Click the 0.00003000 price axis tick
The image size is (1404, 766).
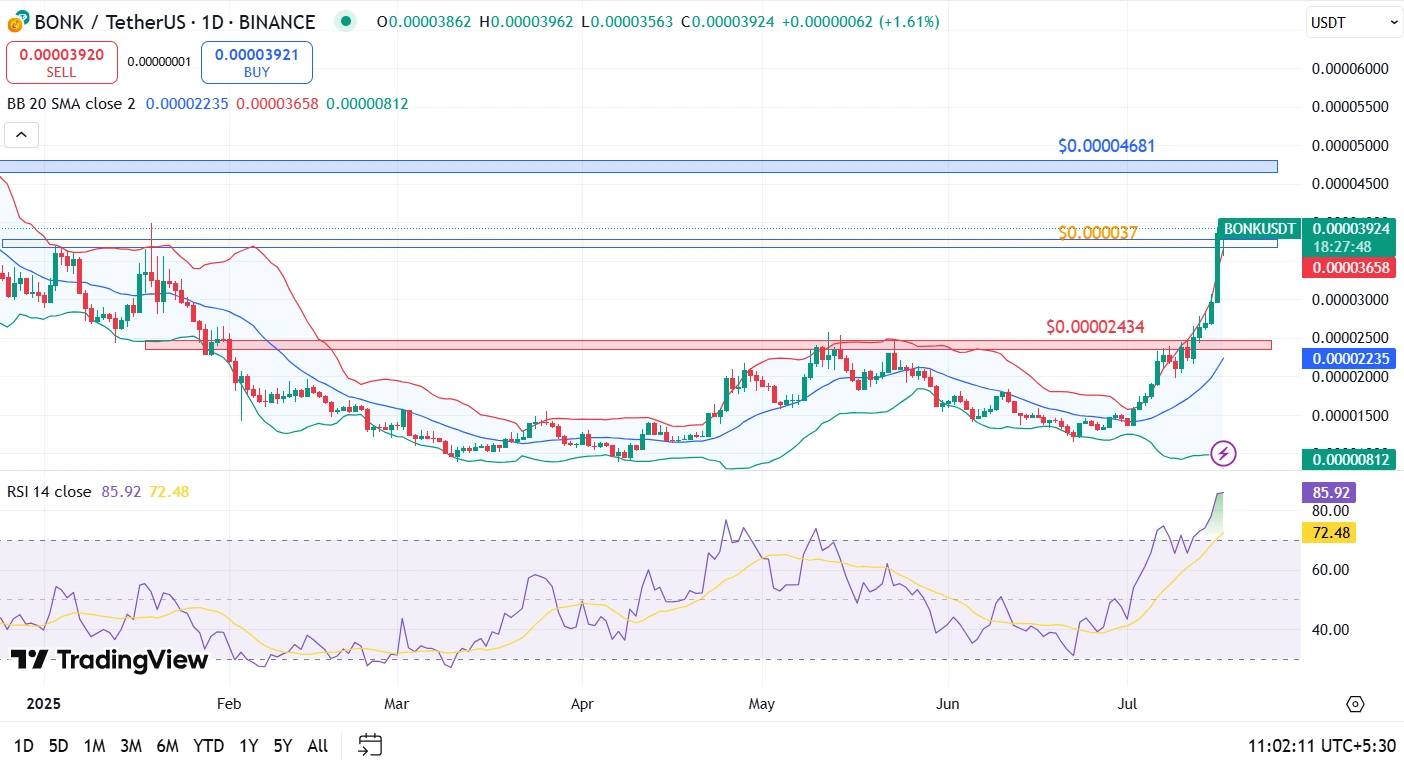[1351, 300]
